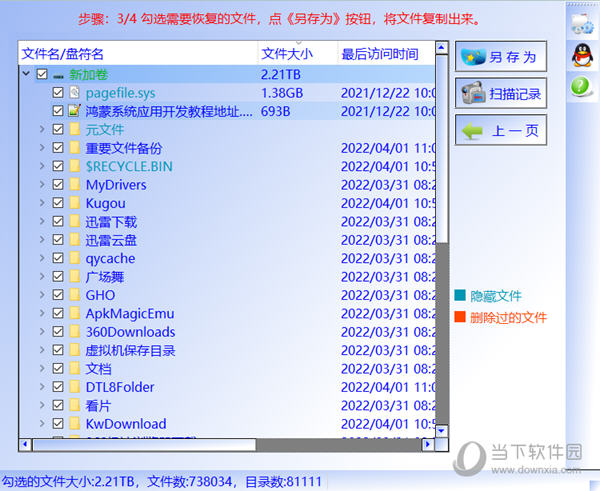Select the KwDownload folder name
The height and width of the screenshot is (491, 600).
point(126,424)
